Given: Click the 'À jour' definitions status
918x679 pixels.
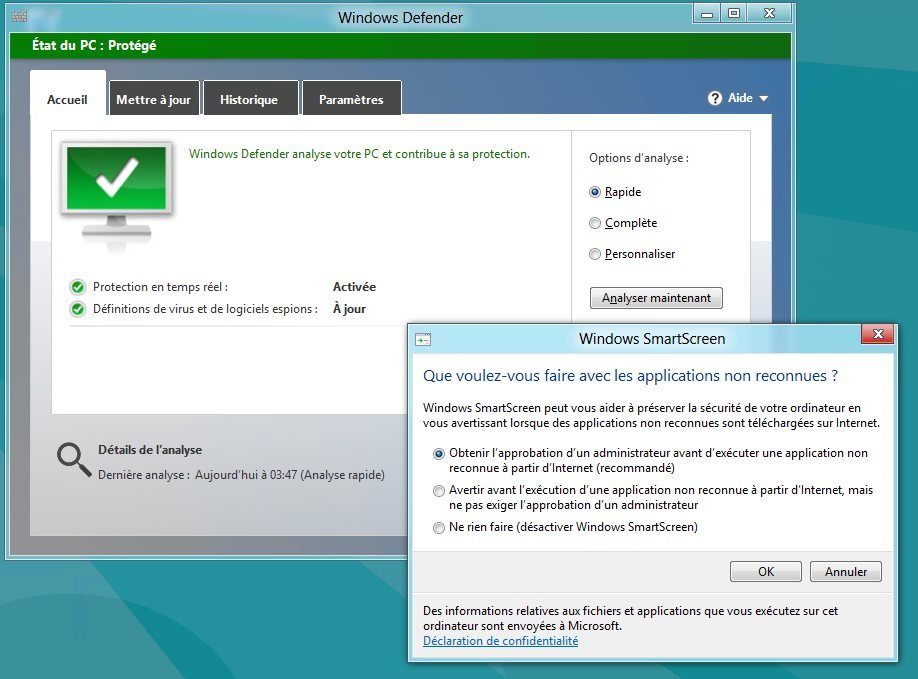Looking at the screenshot, I should pyautogui.click(x=349, y=309).
